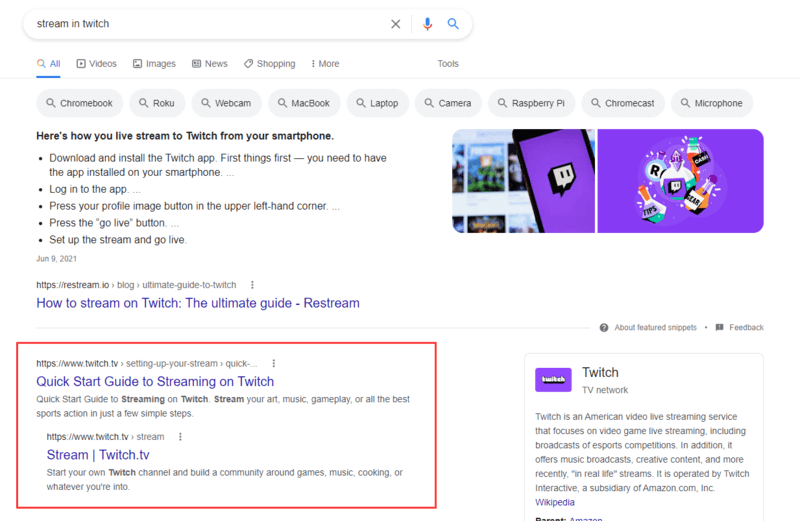Screen dimensions: 800x521
Task: Click the phone with Twitch logo thumbnail
Action: pyautogui.click(x=523, y=181)
